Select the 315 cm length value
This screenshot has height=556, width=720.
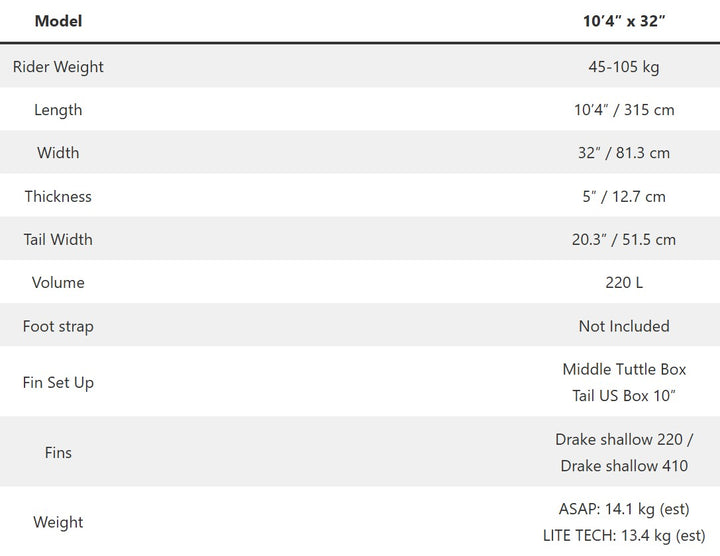649,110
